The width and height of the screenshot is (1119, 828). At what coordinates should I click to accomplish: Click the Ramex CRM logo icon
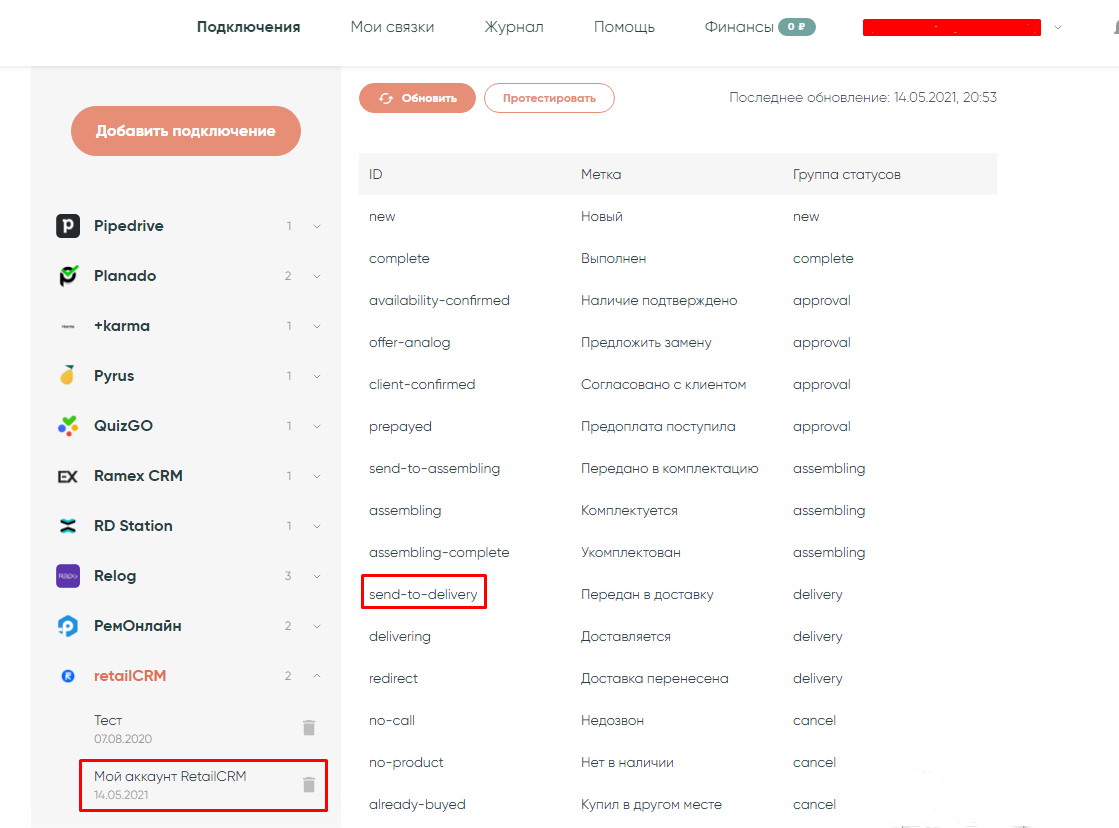[x=67, y=476]
